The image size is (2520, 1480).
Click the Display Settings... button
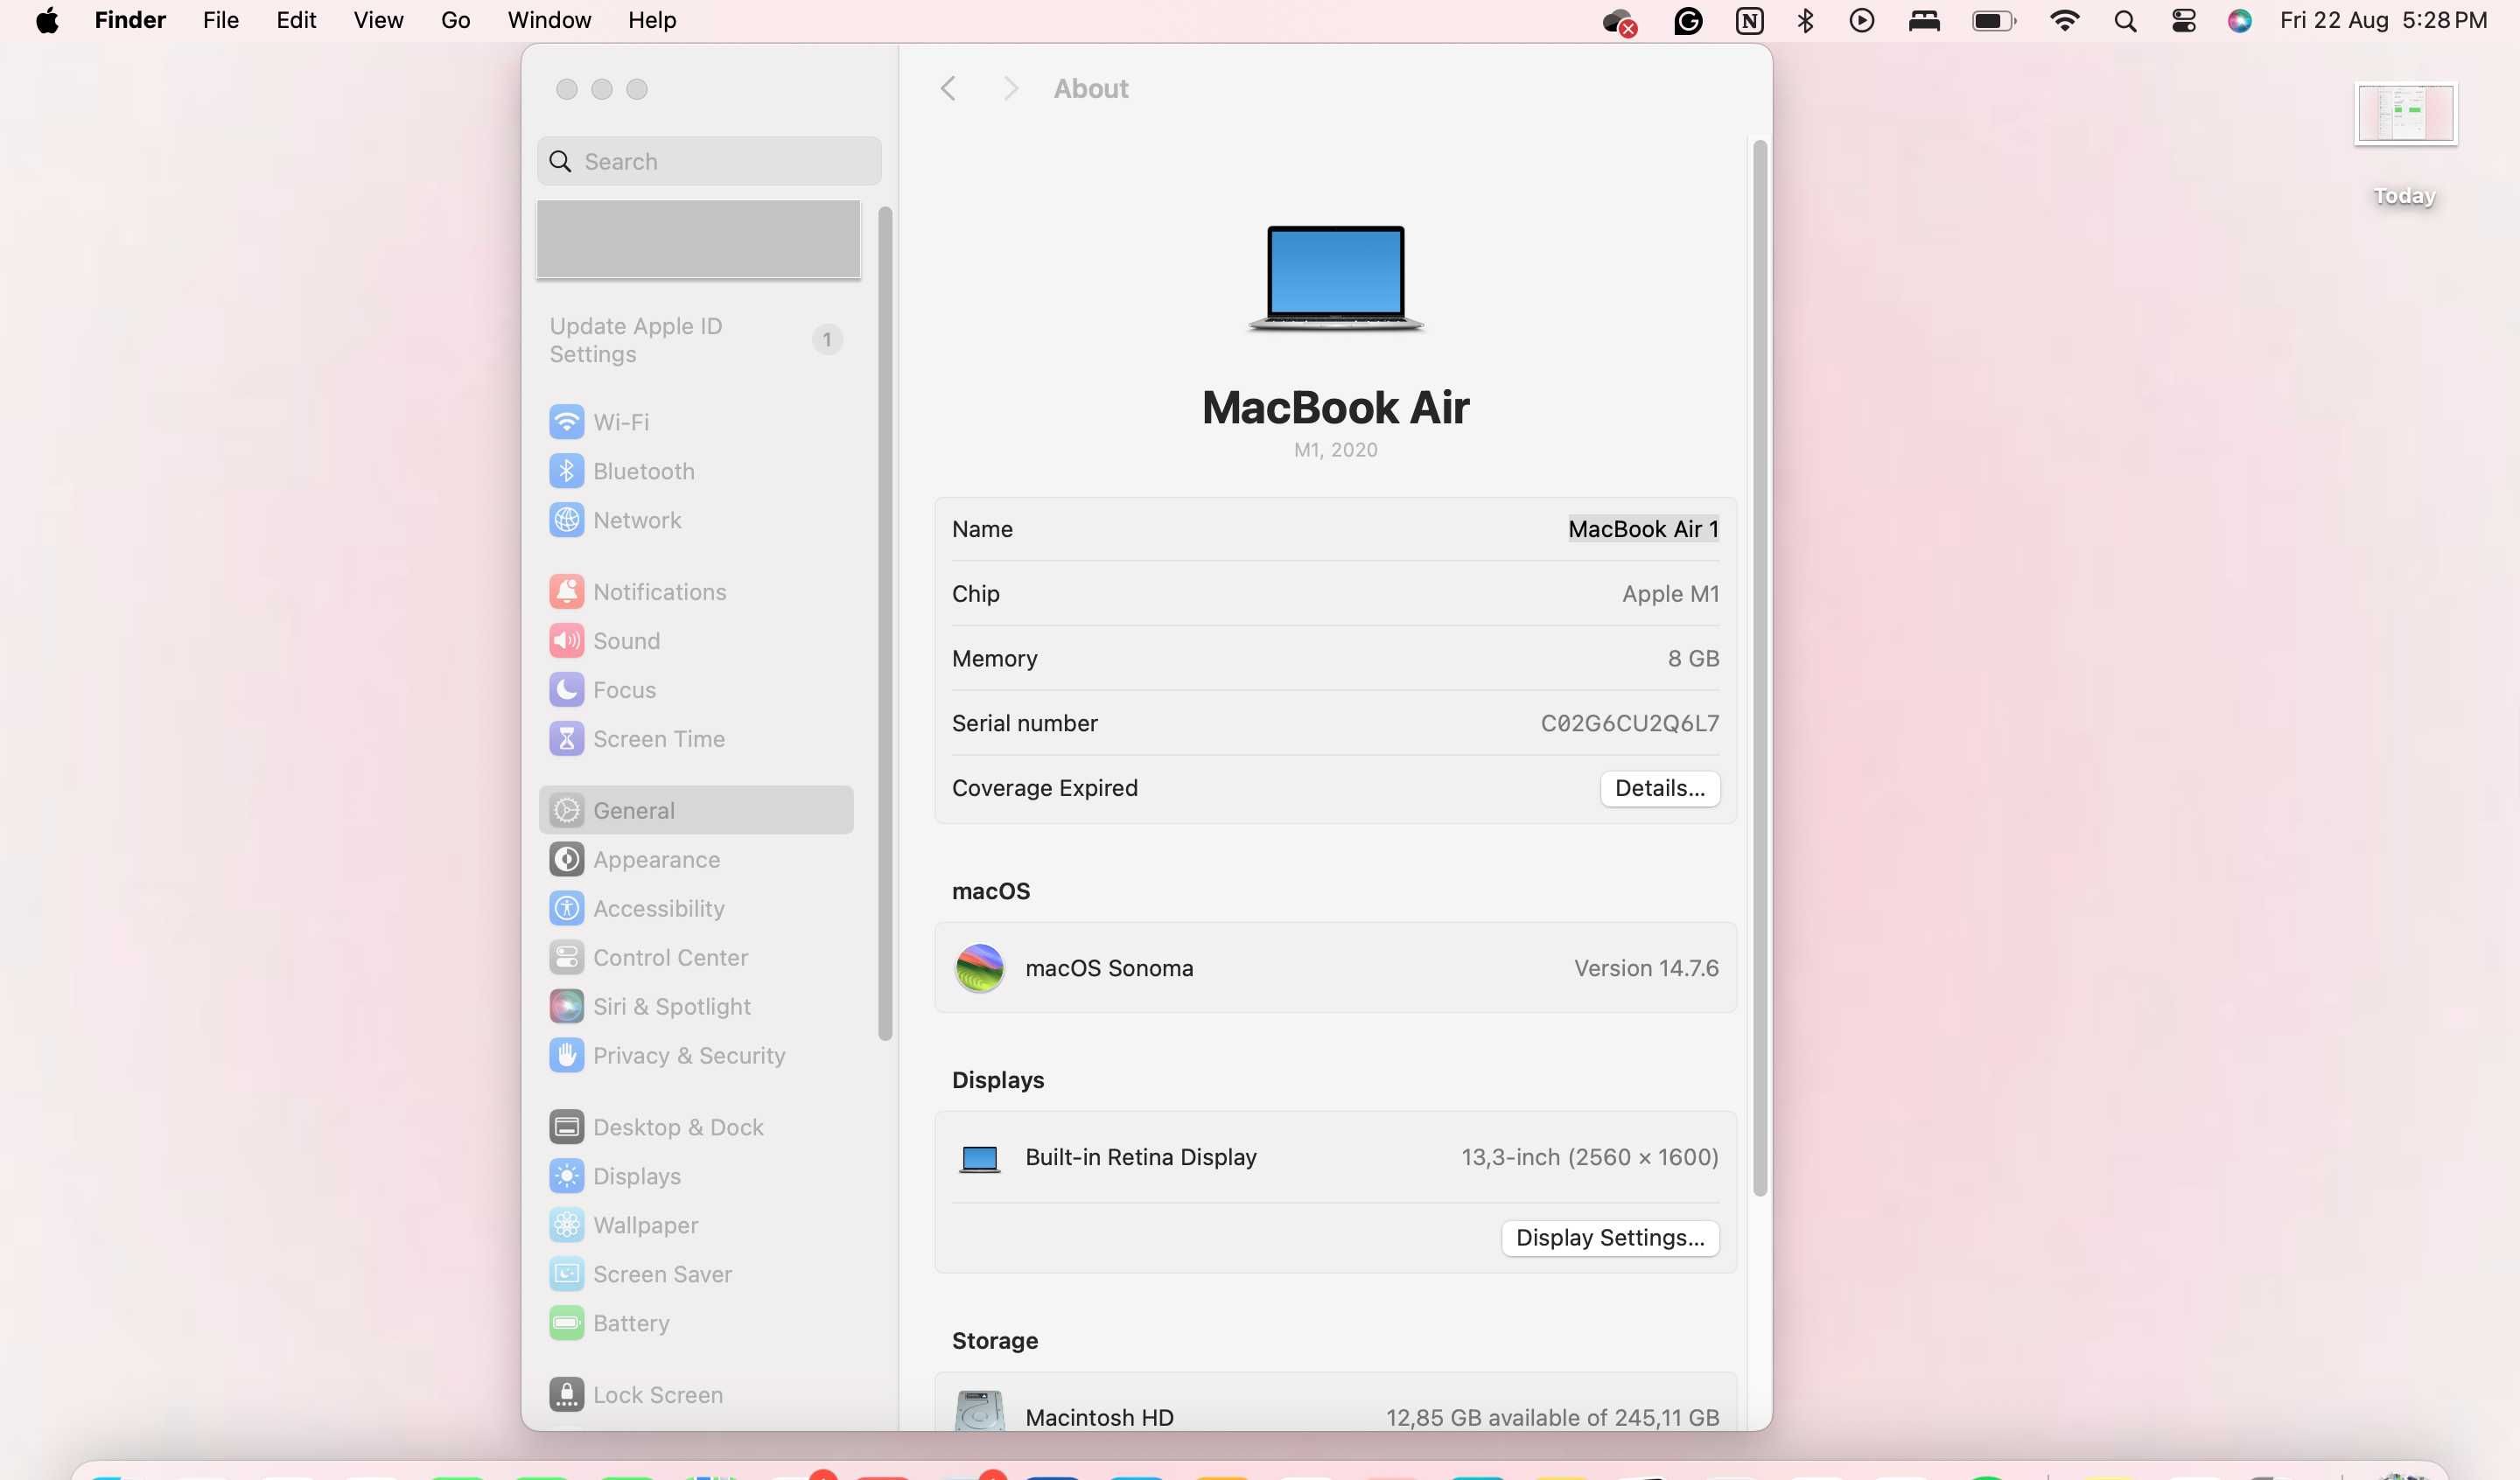(x=1610, y=1238)
